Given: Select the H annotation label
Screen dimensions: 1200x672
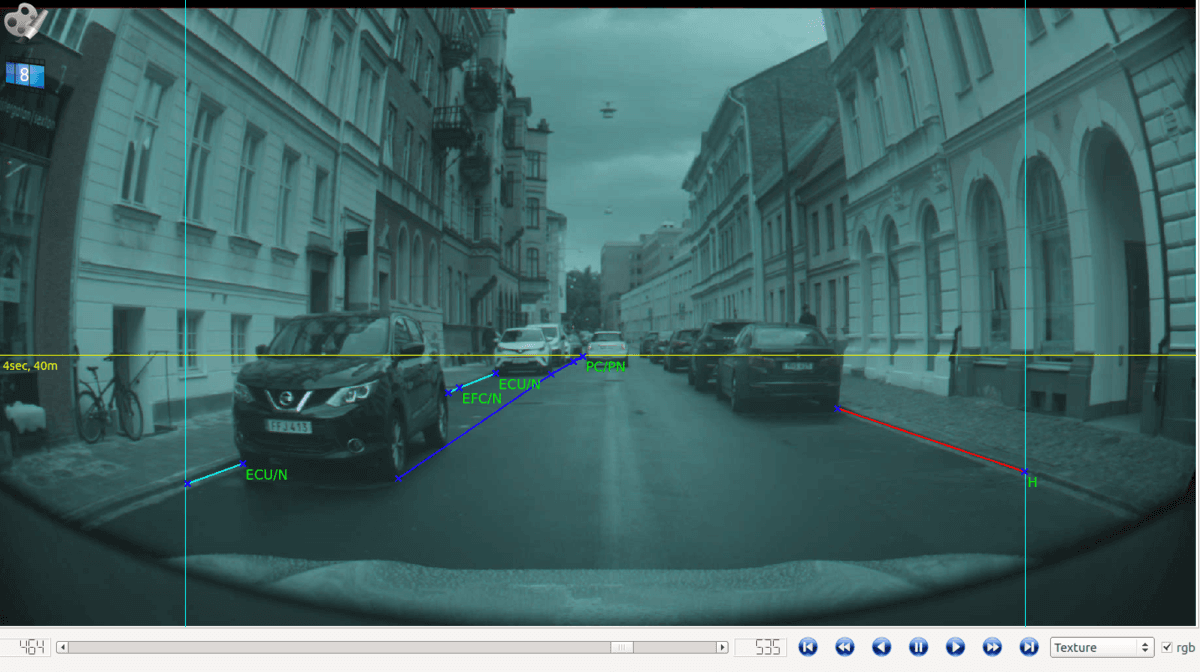Looking at the screenshot, I should click(1032, 482).
